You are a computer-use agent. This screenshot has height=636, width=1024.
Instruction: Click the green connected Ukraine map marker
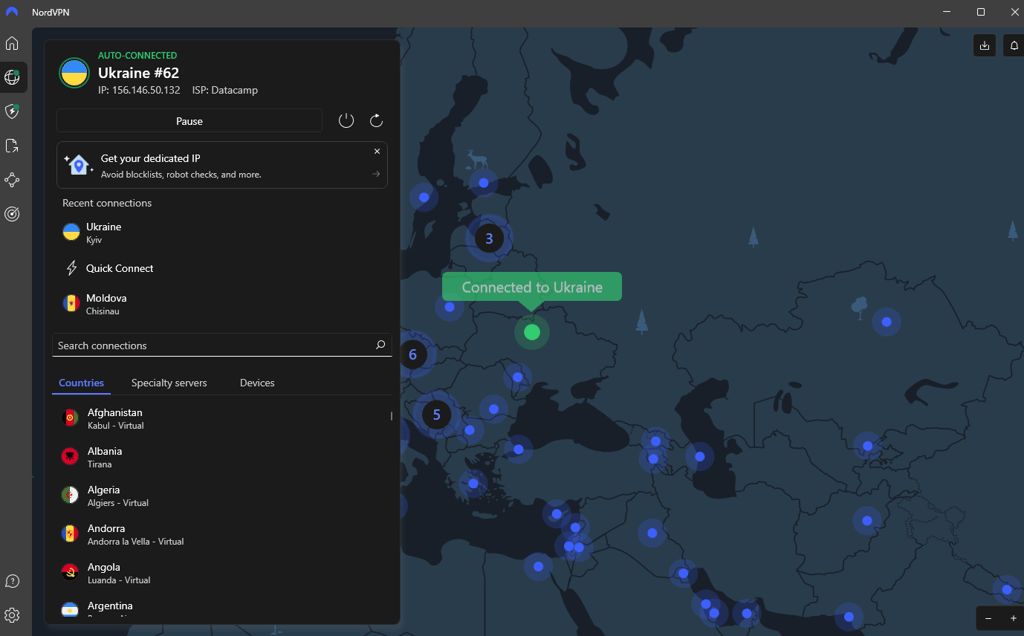coord(532,332)
